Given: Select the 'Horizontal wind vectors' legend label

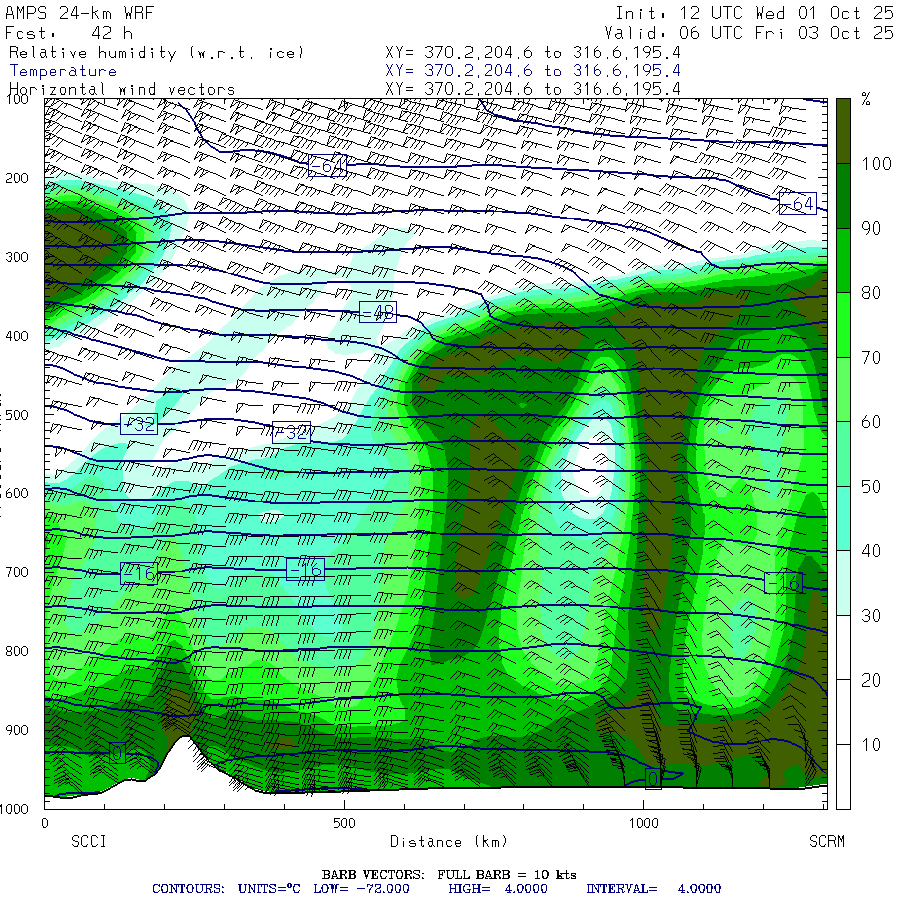Looking at the screenshot, I should pyautogui.click(x=122, y=90).
